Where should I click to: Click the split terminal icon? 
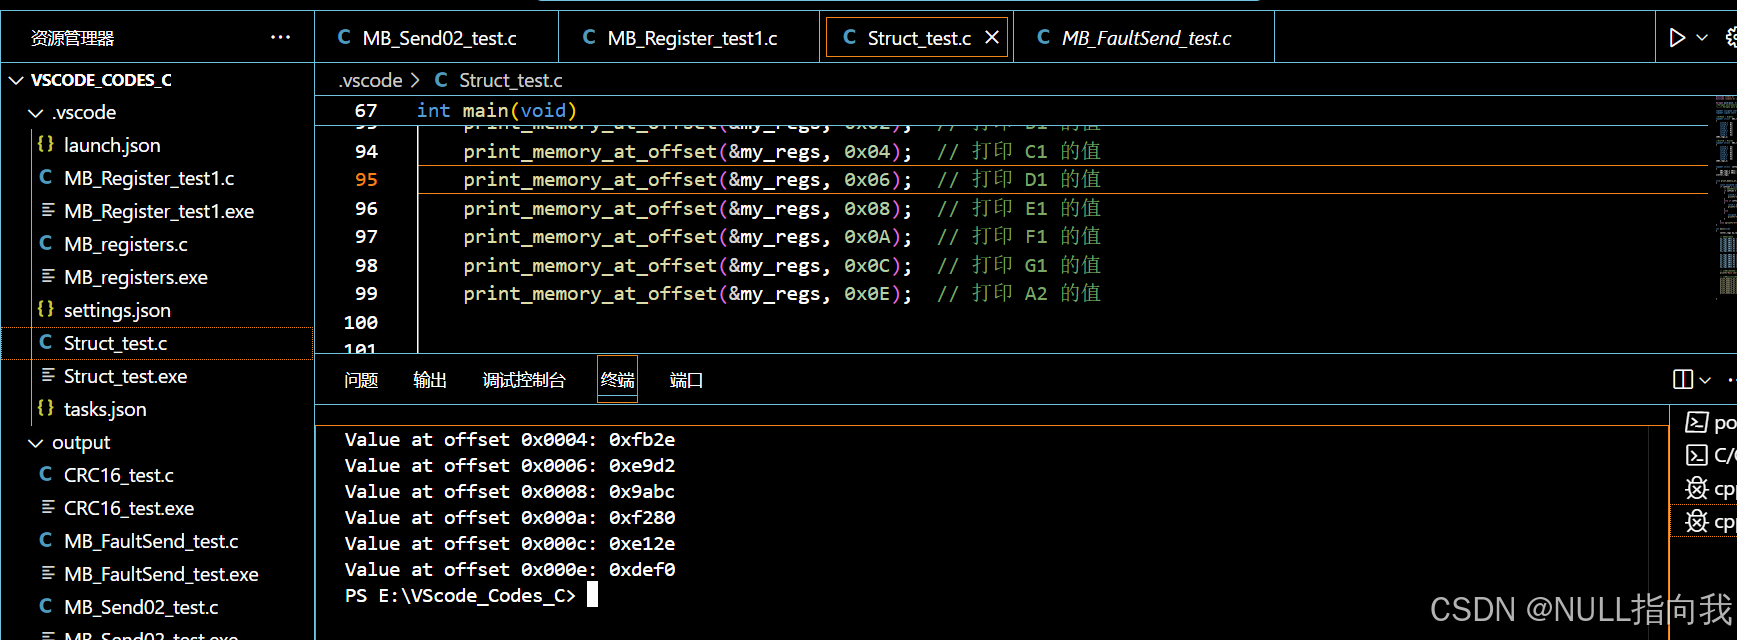pos(1683,380)
